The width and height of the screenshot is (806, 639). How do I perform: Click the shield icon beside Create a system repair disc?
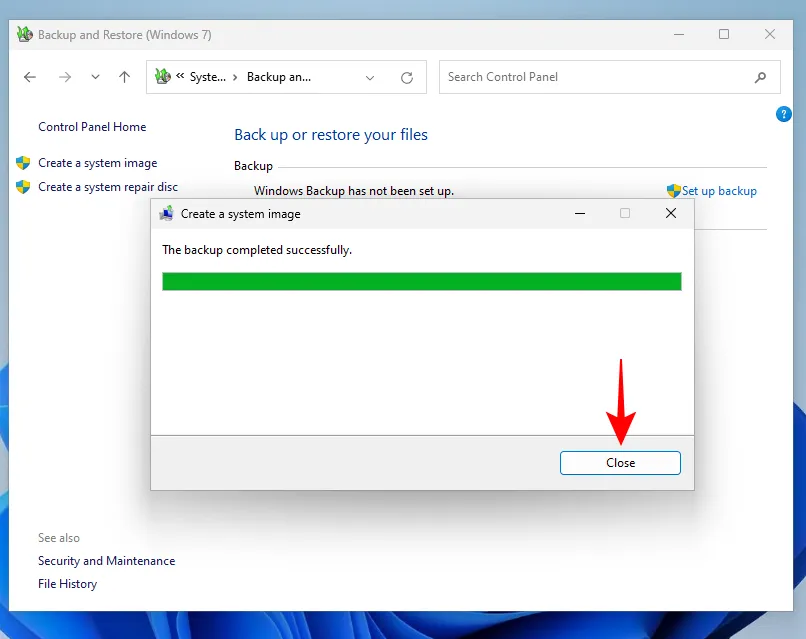[x=23, y=187]
